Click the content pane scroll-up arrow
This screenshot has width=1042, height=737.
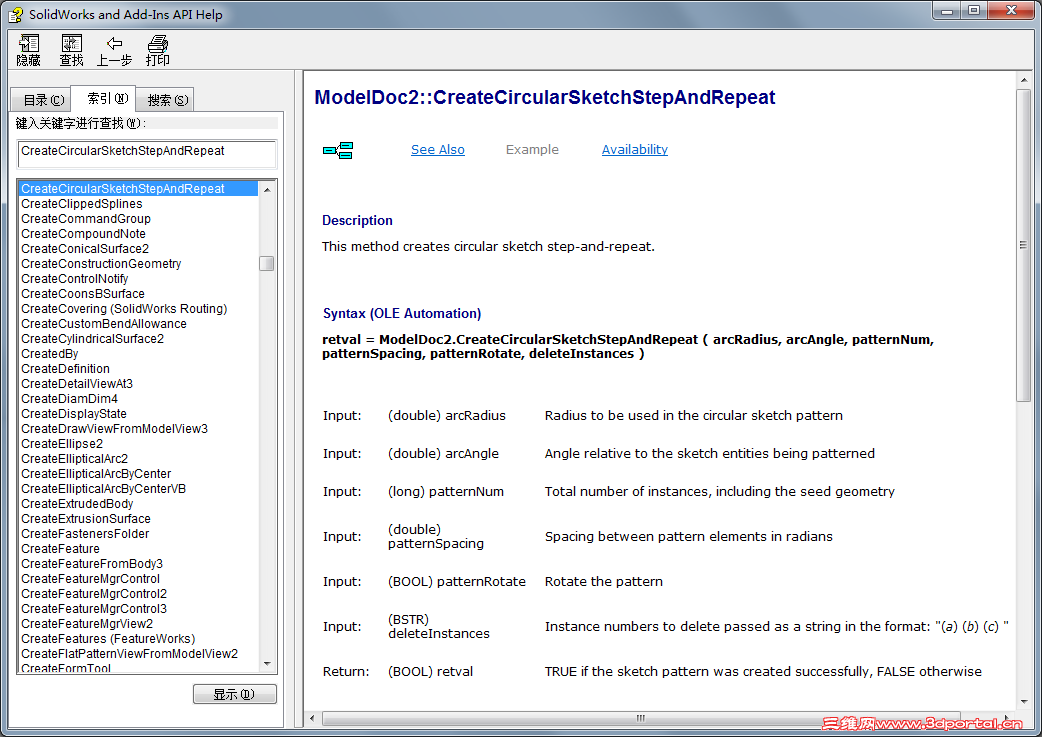pos(1023,80)
